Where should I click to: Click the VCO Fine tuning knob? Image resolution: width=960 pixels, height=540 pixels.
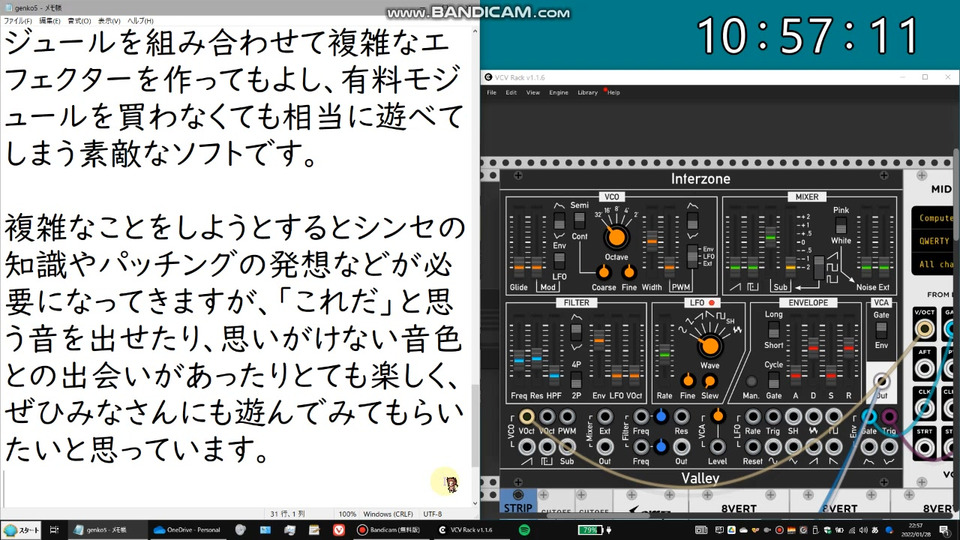click(629, 272)
